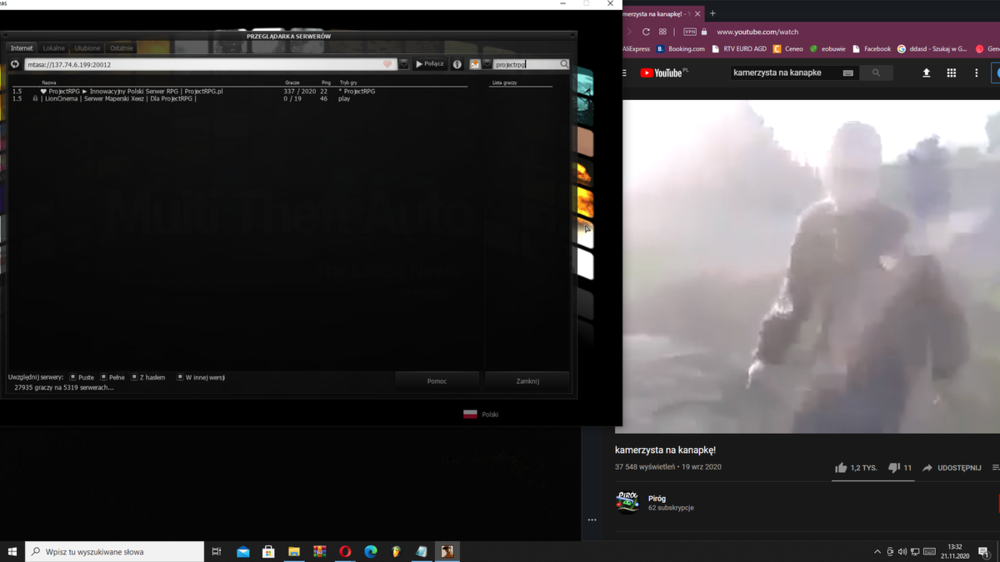Switch to Lokalne tab

pyautogui.click(x=54, y=48)
